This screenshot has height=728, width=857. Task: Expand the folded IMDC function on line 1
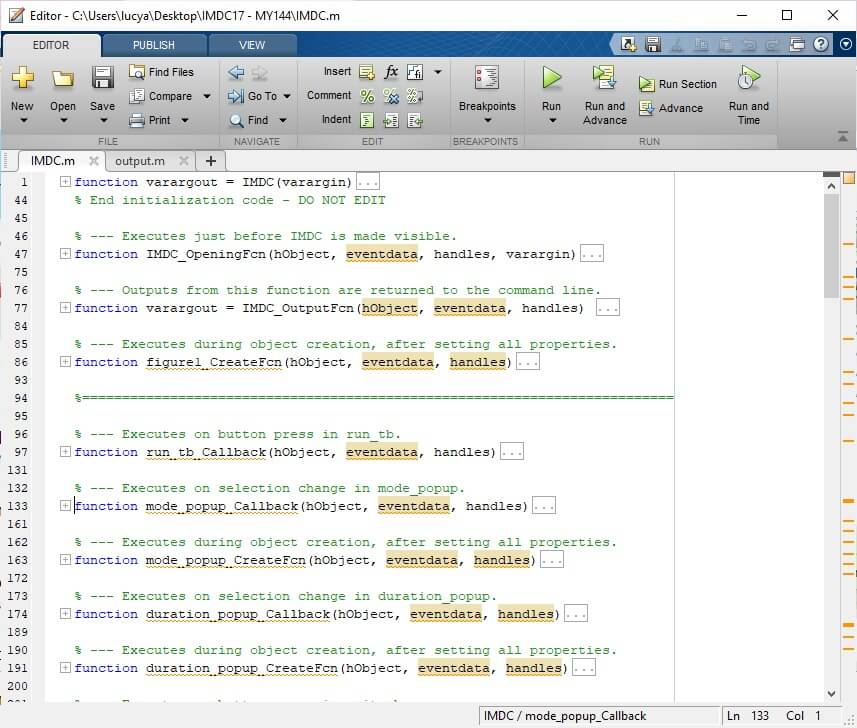point(65,181)
